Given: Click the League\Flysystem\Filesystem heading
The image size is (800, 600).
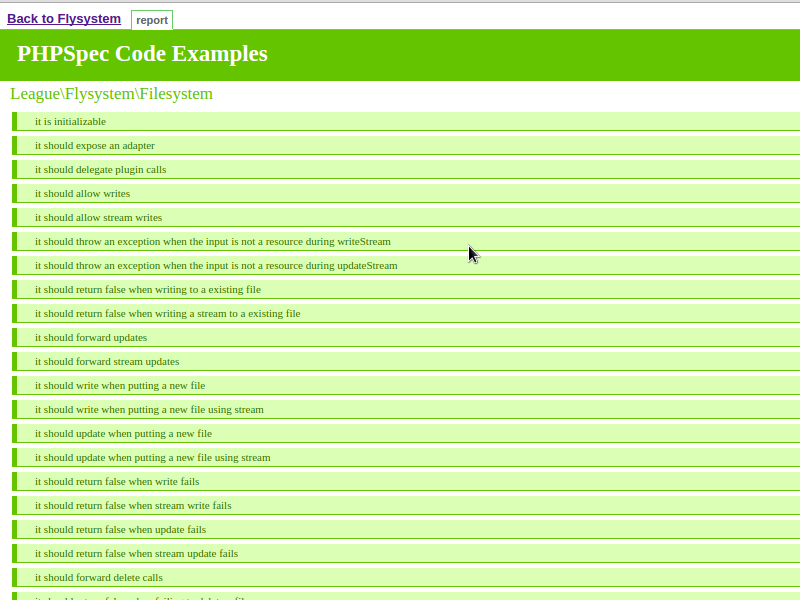Looking at the screenshot, I should click(x=111, y=94).
